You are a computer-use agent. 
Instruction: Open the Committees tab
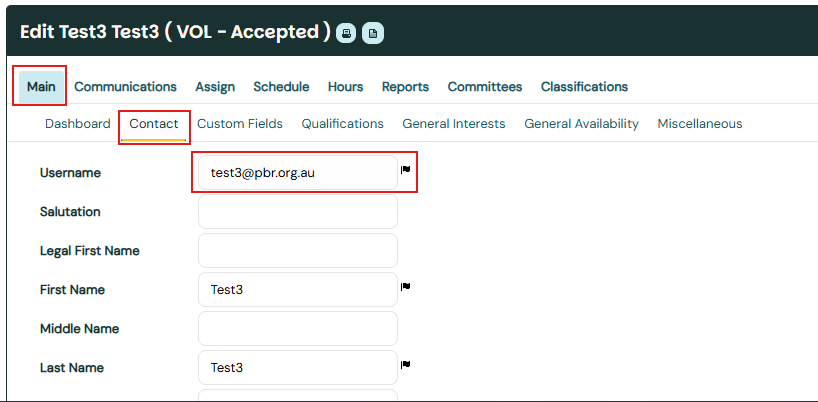click(484, 87)
